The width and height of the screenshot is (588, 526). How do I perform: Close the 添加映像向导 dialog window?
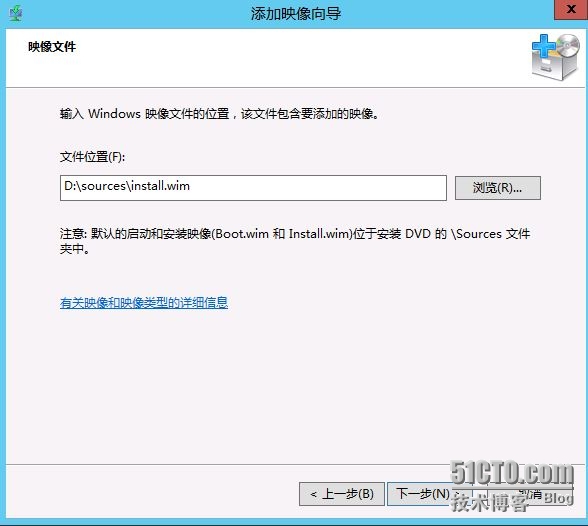tap(571, 9)
